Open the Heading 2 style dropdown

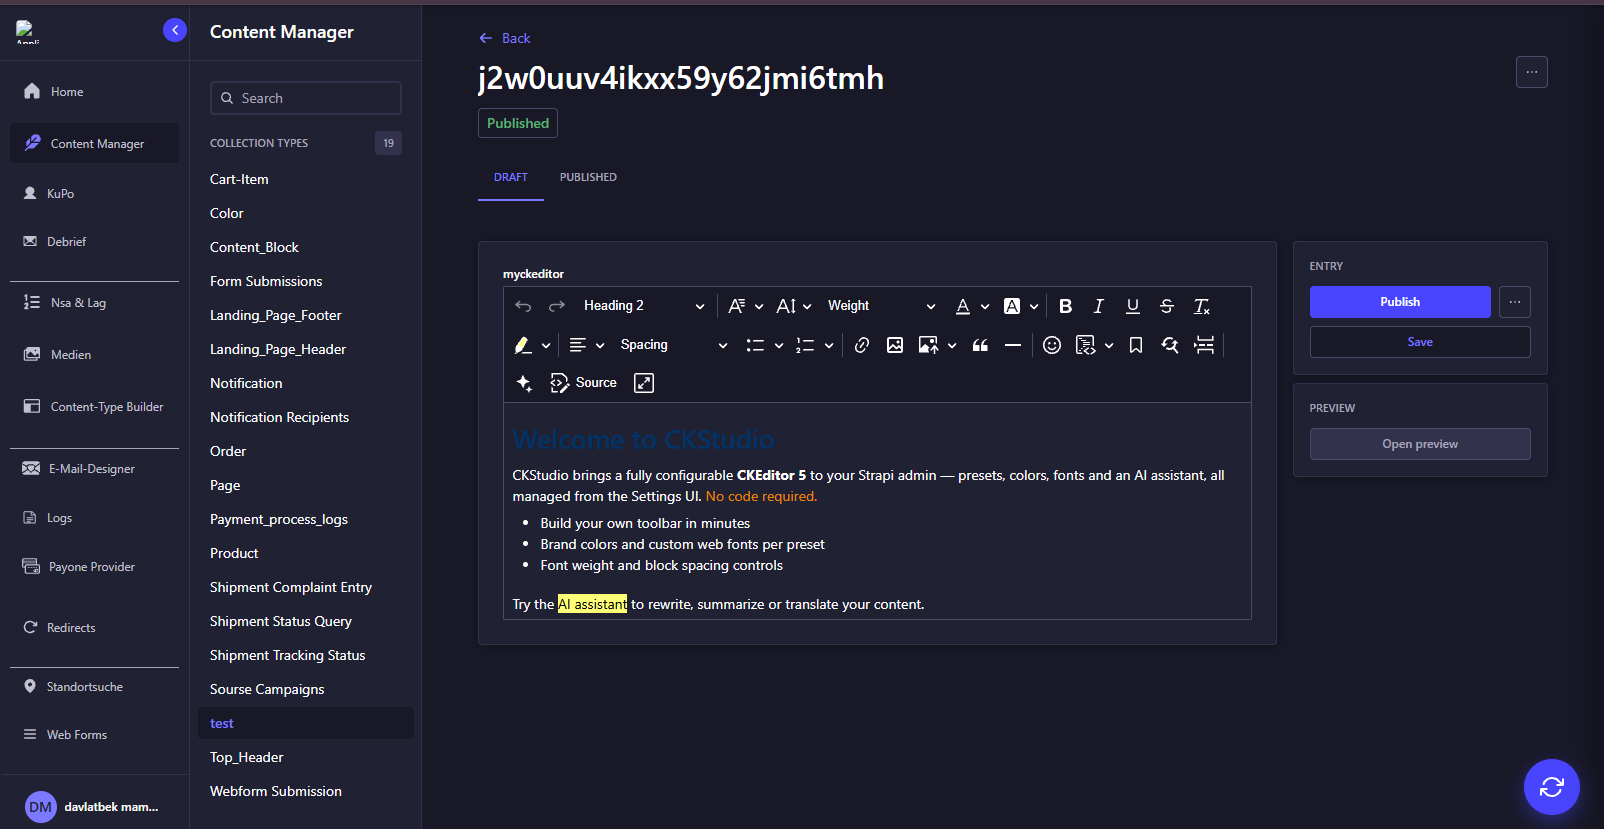tap(644, 306)
